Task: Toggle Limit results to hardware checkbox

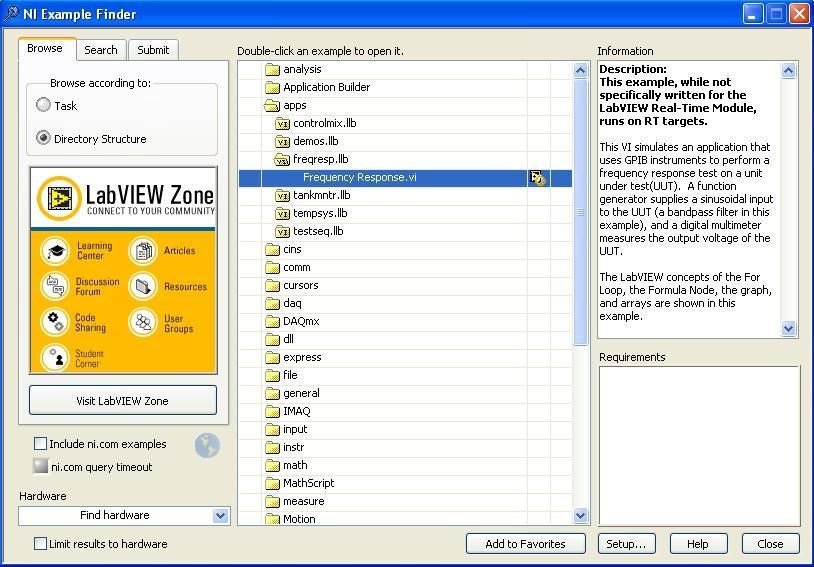Action: [40, 544]
